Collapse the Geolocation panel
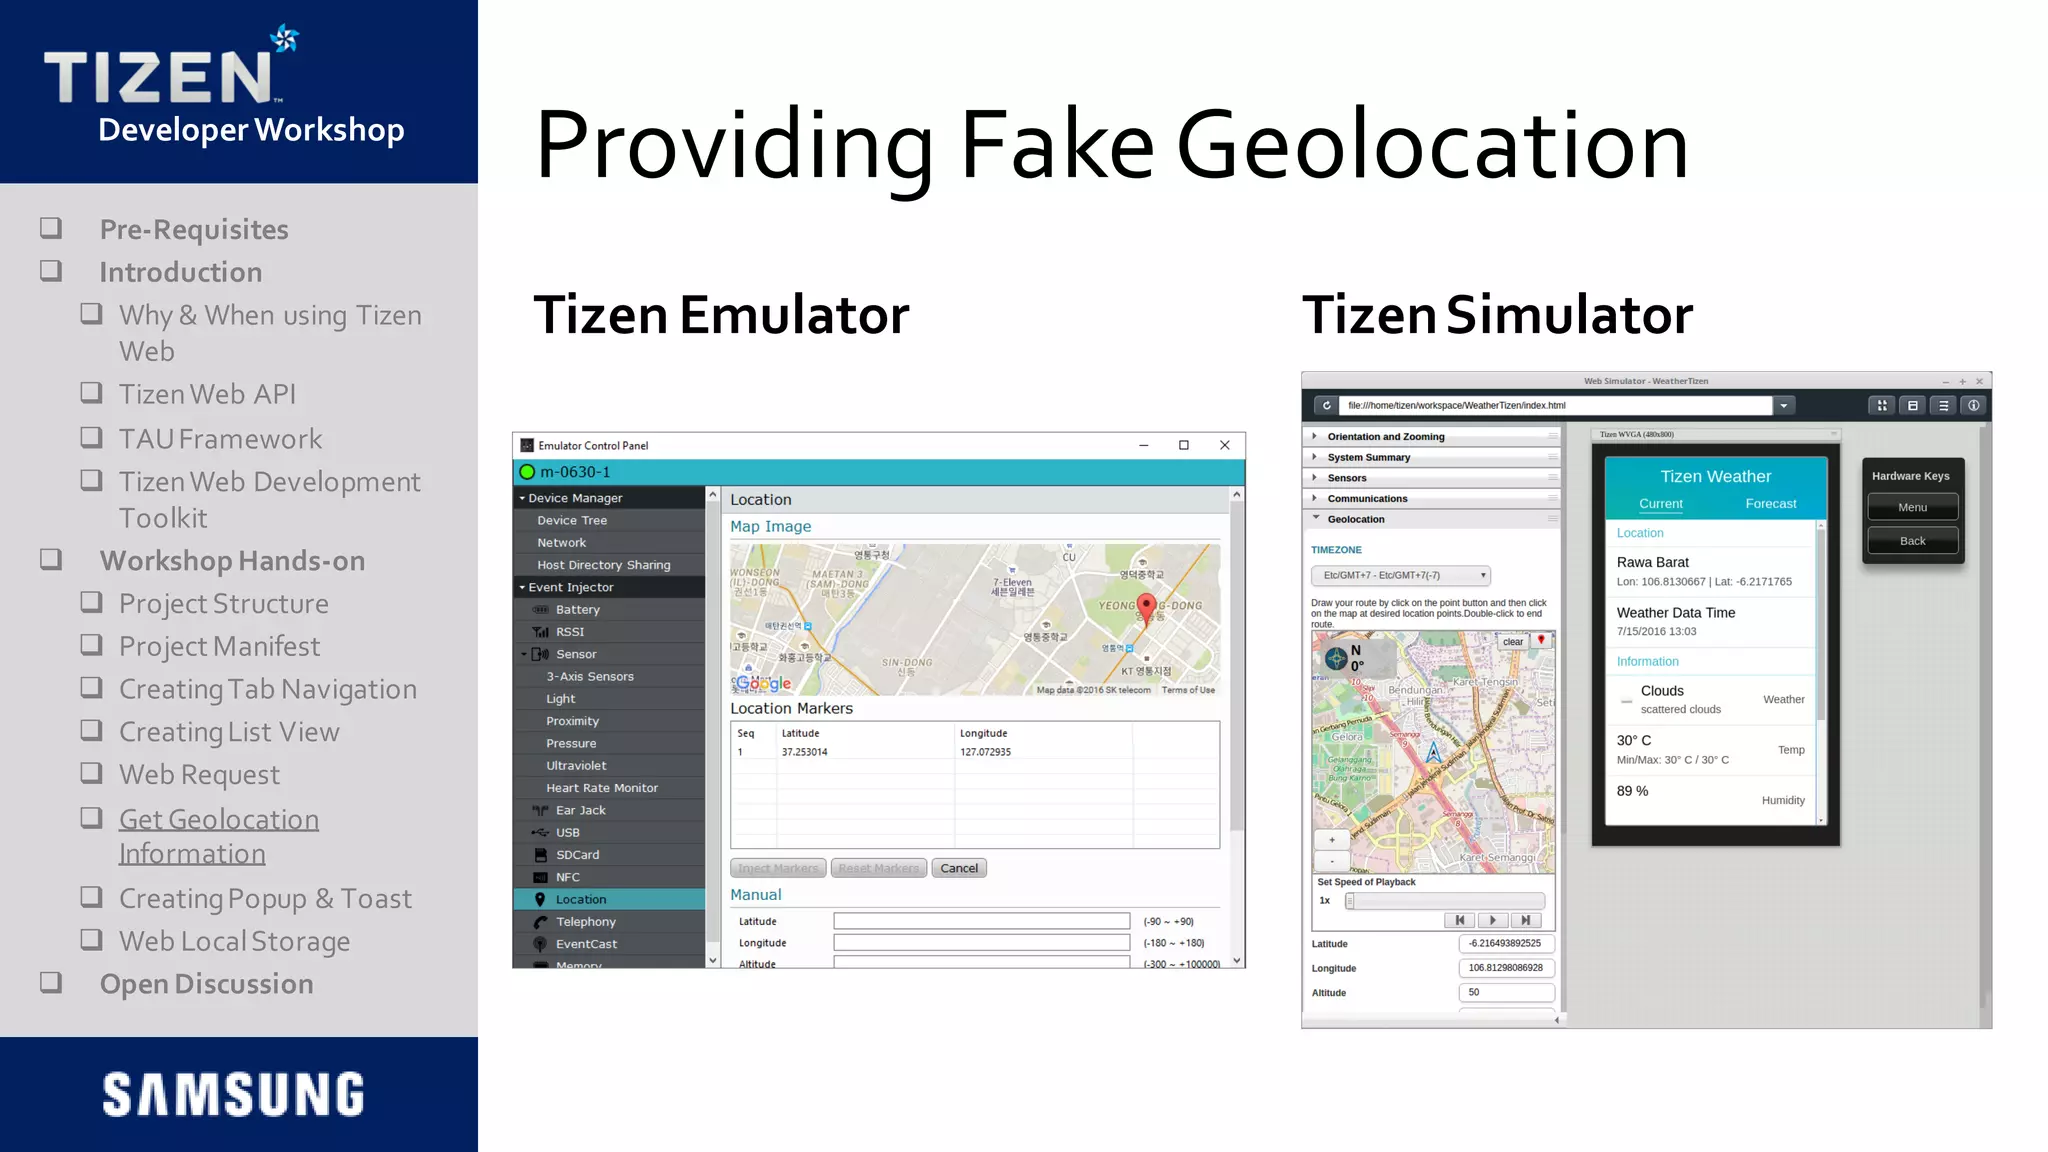 coord(1432,520)
